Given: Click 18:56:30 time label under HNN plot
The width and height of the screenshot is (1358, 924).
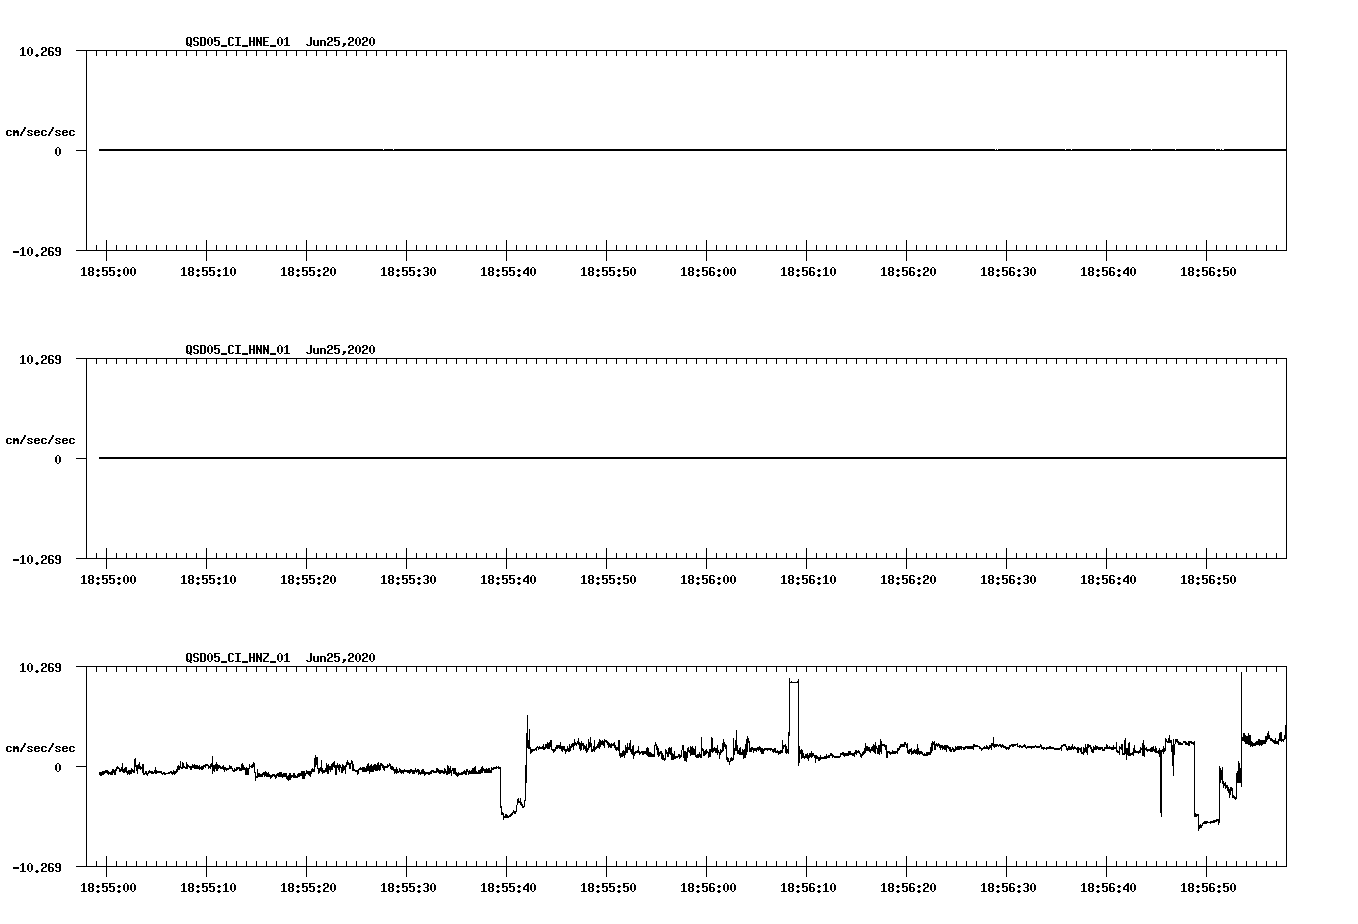Looking at the screenshot, I should click(1008, 580).
